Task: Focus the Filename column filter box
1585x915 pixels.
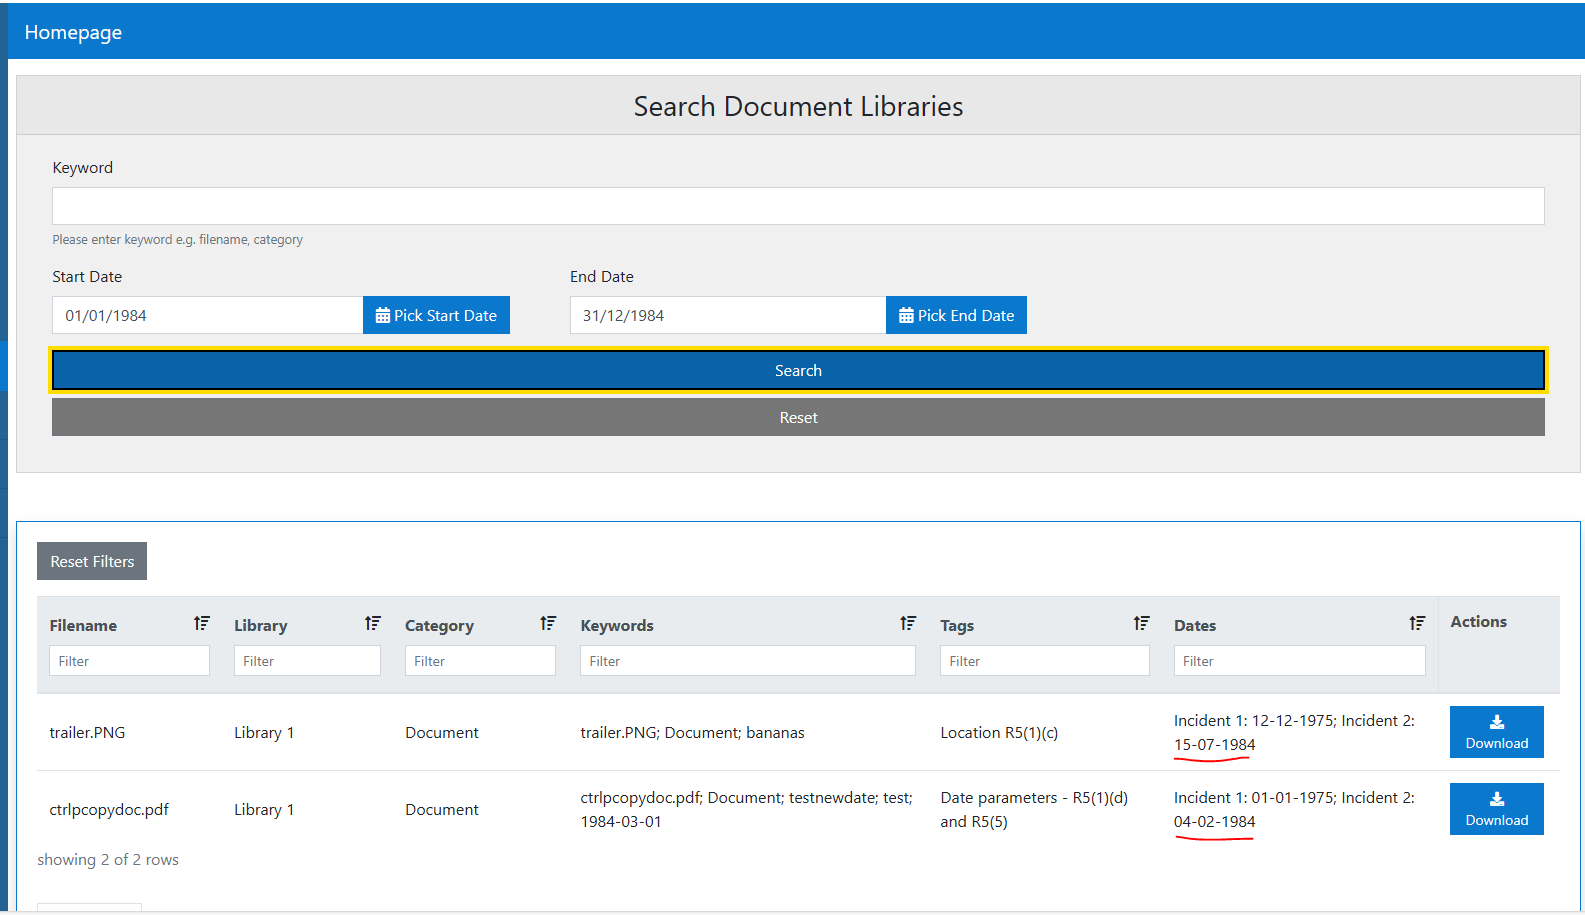Action: (129, 661)
